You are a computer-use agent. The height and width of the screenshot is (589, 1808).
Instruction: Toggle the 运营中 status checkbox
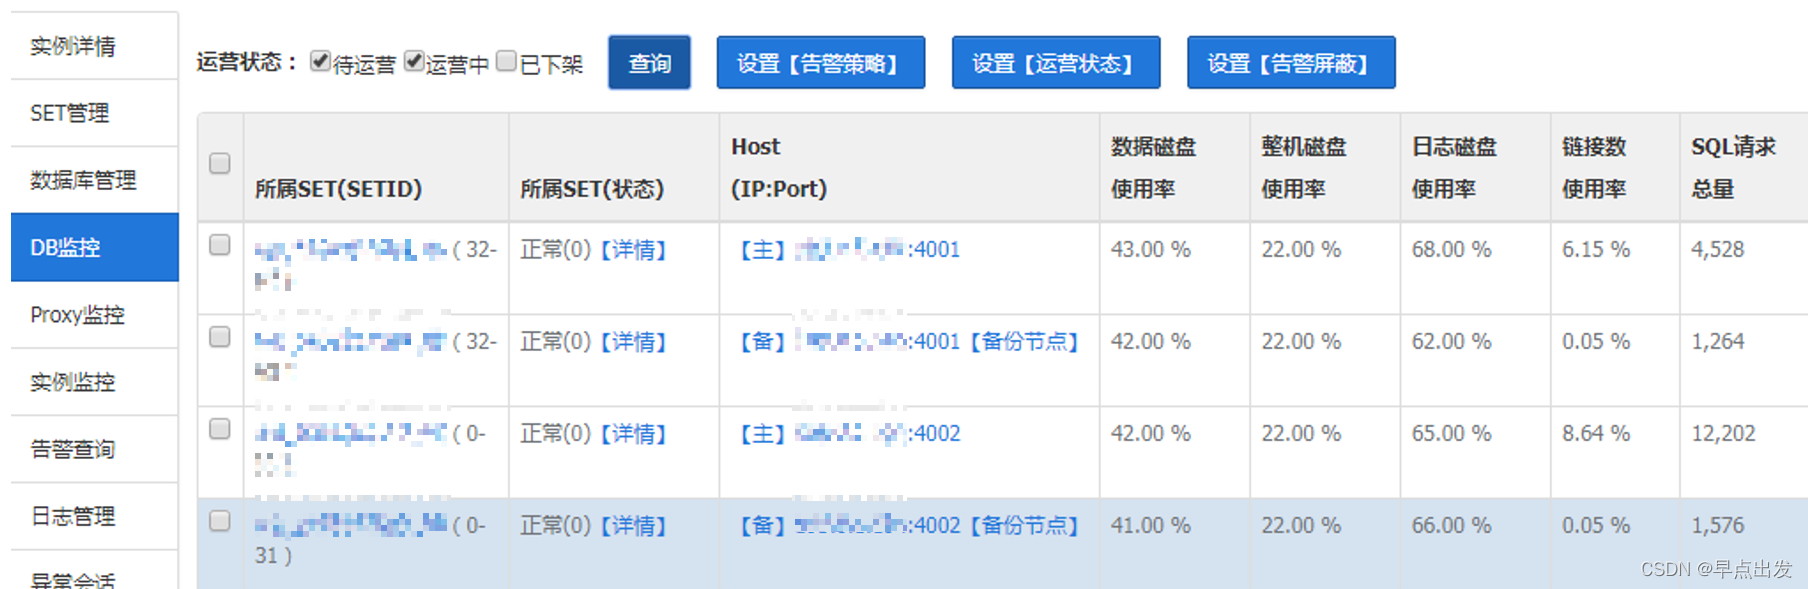click(x=414, y=62)
